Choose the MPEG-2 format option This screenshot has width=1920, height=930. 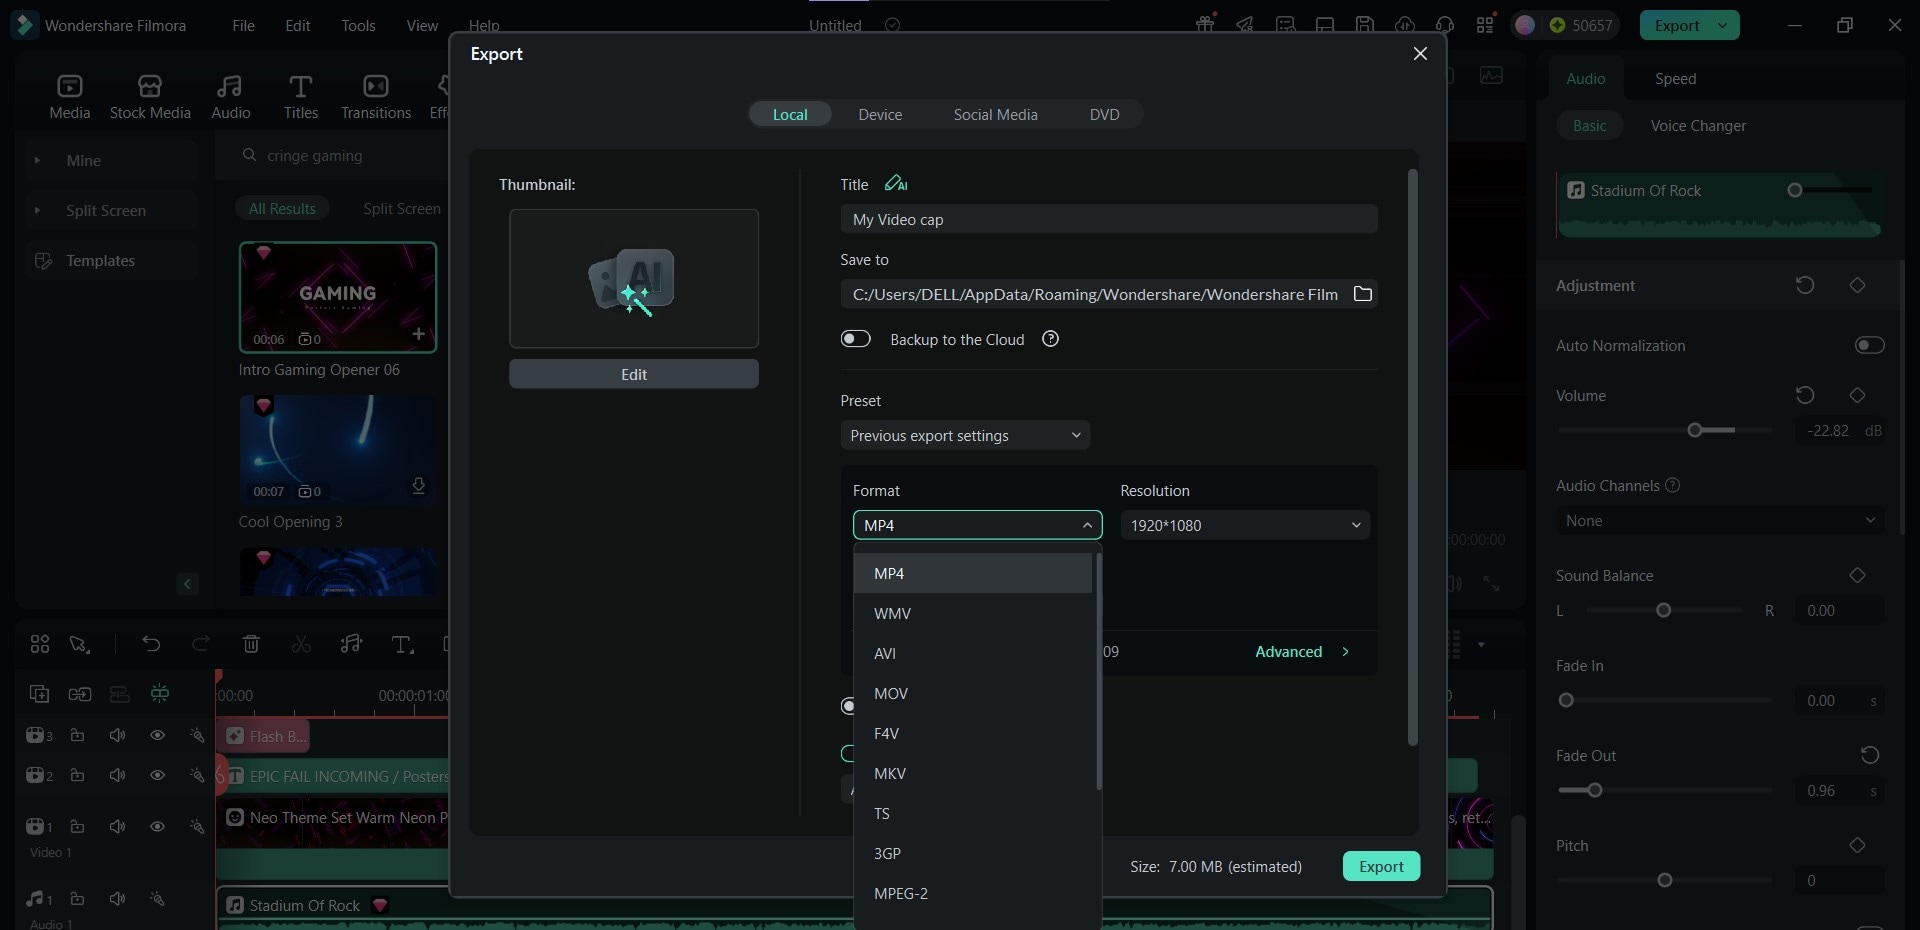[x=973, y=893]
